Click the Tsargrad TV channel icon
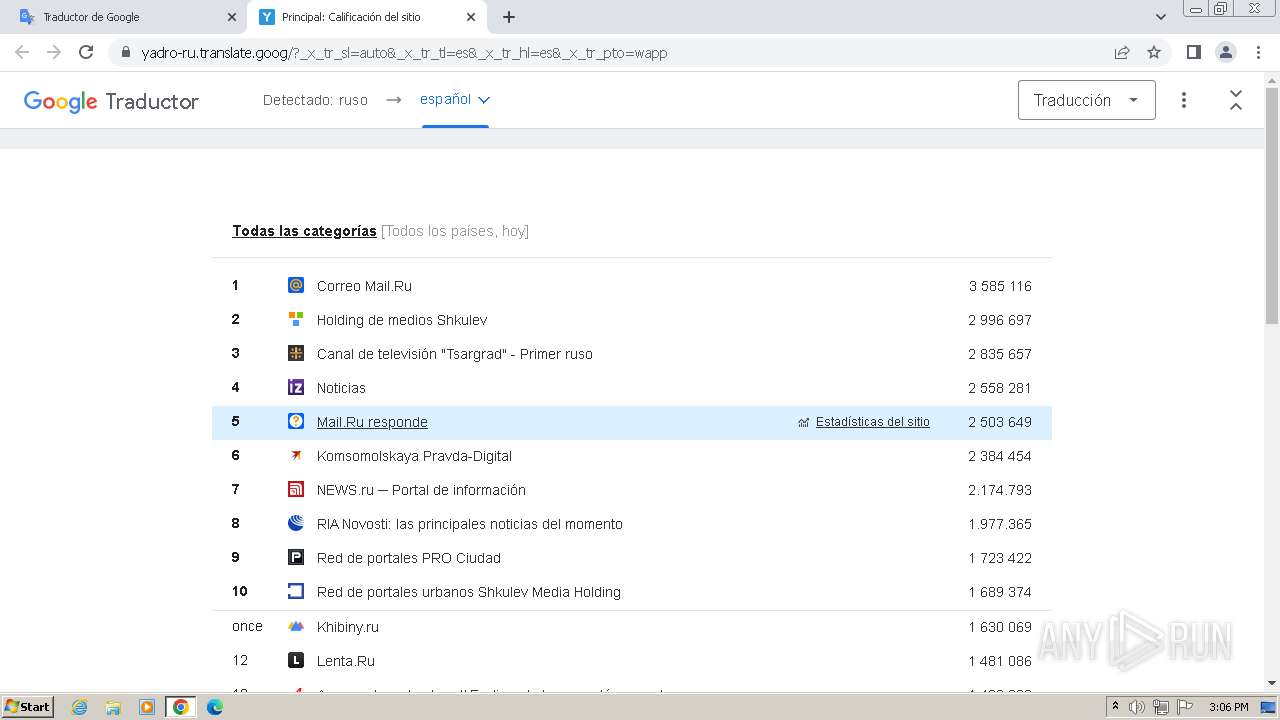This screenshot has width=1280, height=720. (296, 353)
